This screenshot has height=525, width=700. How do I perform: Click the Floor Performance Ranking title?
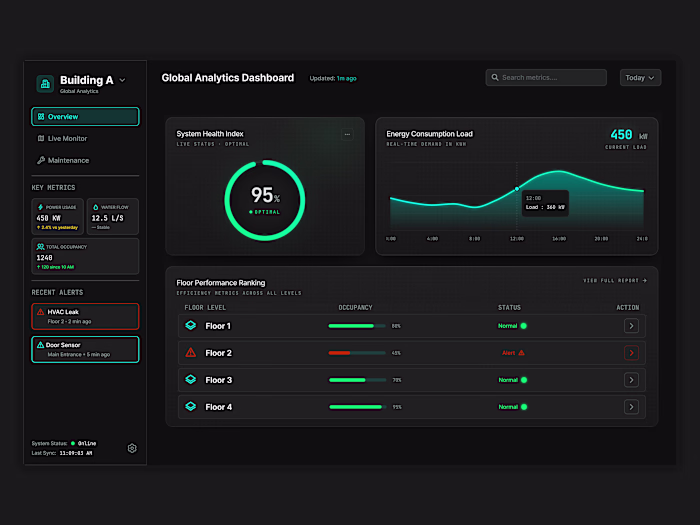221,283
